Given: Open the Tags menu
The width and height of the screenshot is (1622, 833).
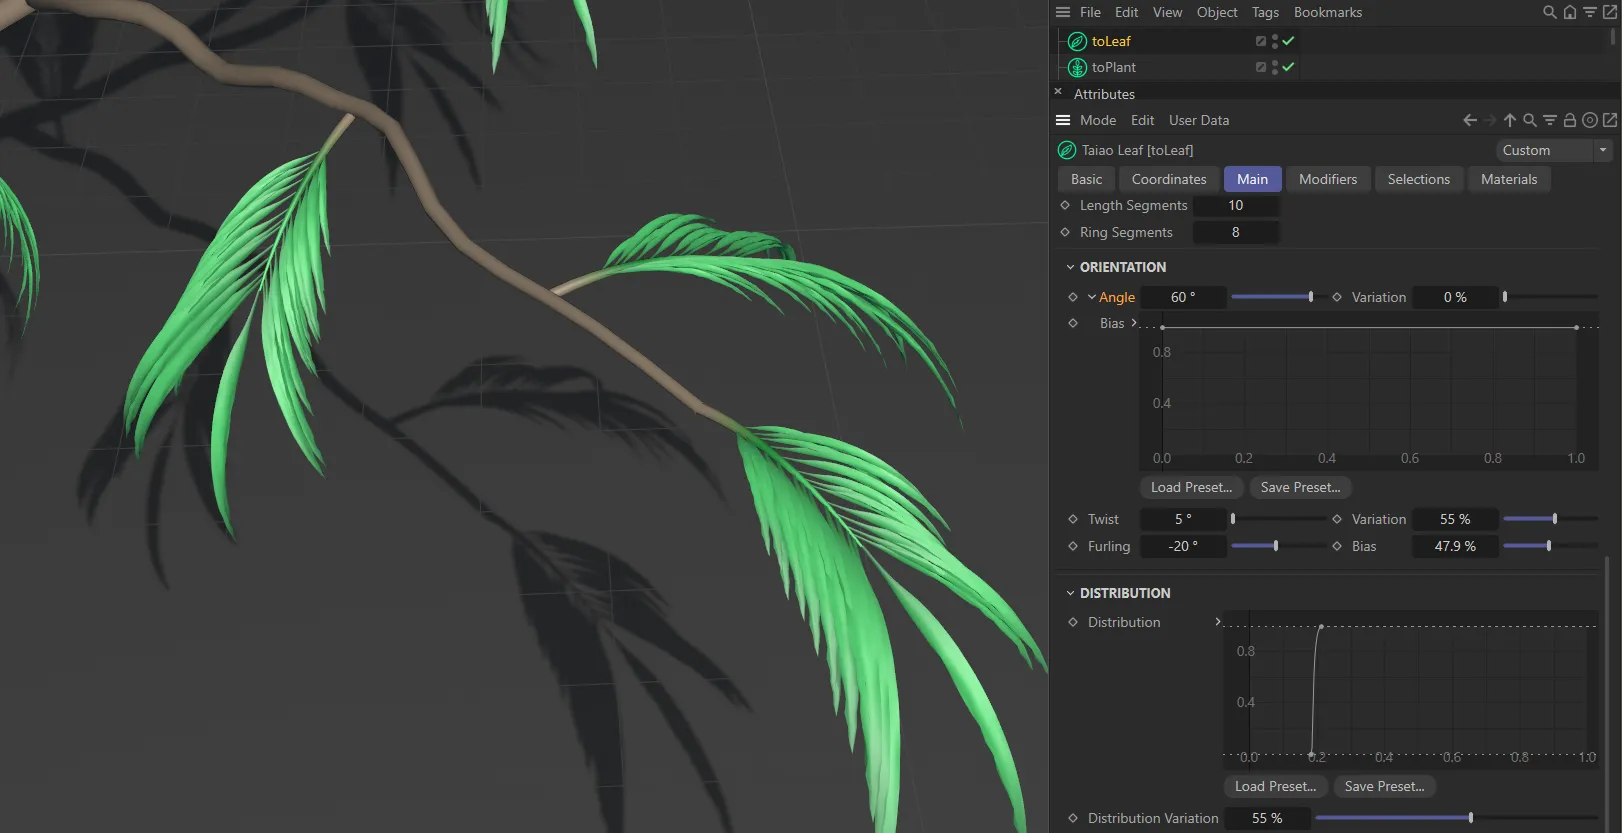Looking at the screenshot, I should point(1265,12).
